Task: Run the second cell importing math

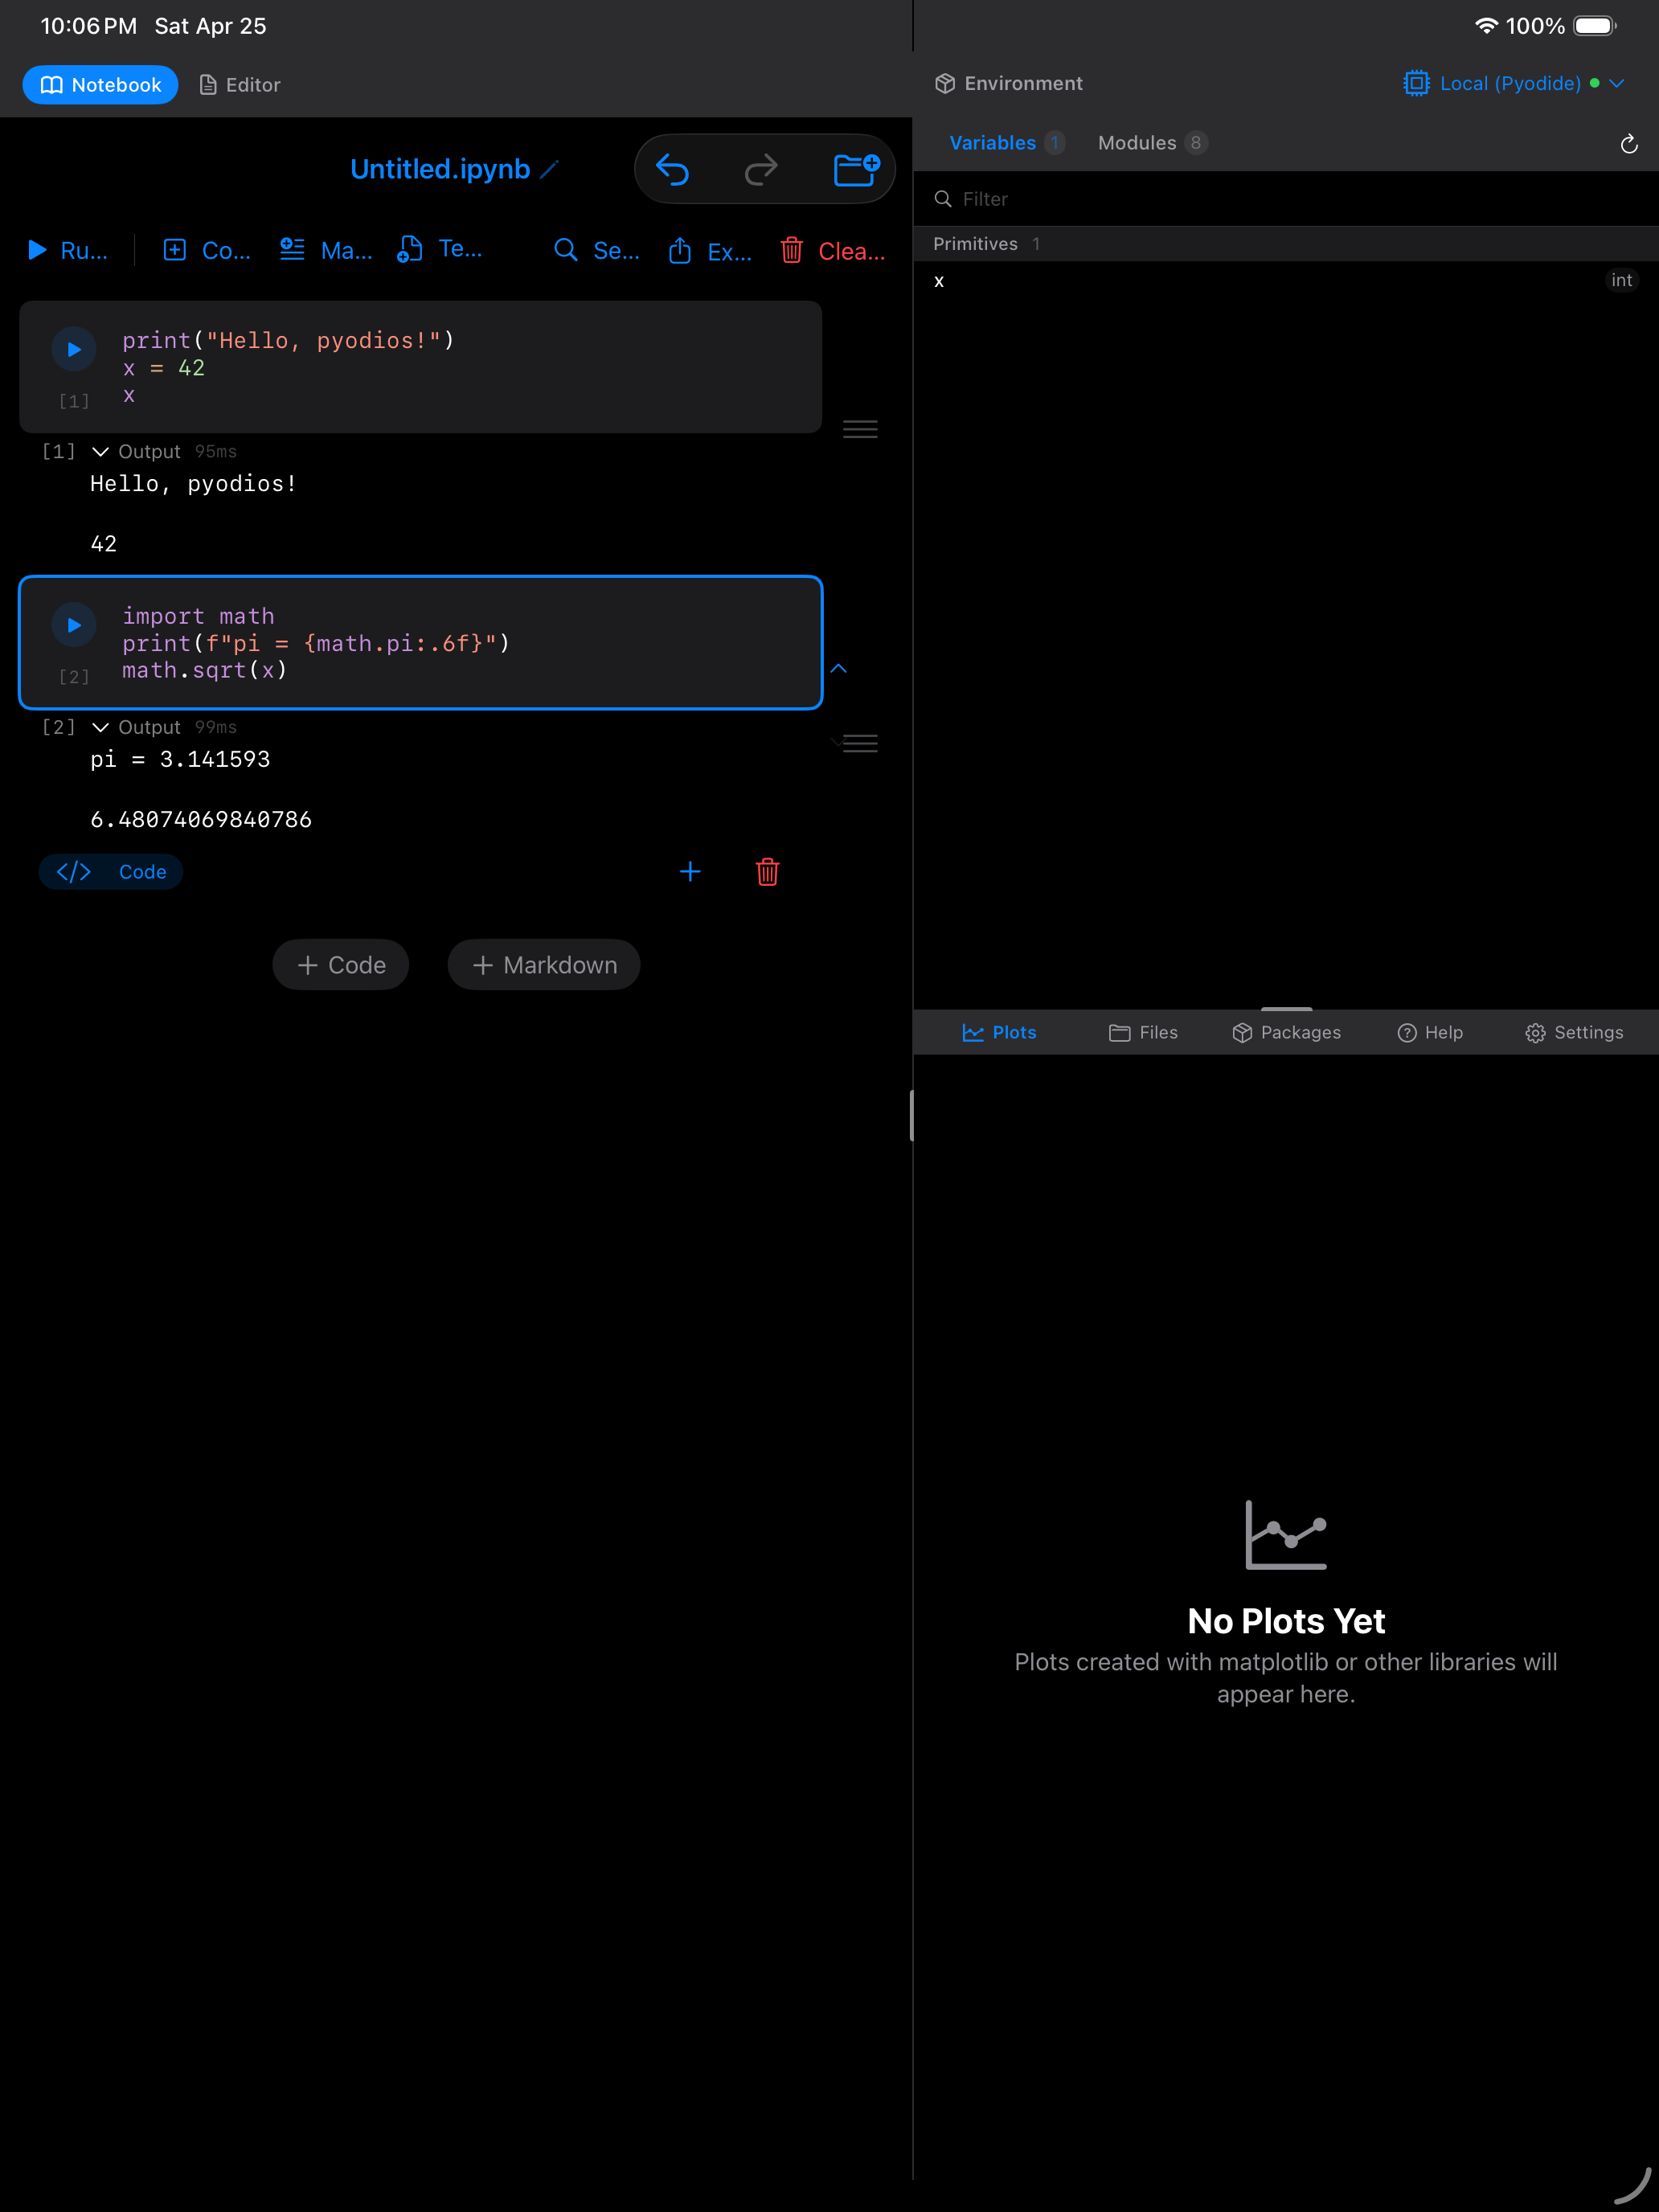Action: click(74, 625)
